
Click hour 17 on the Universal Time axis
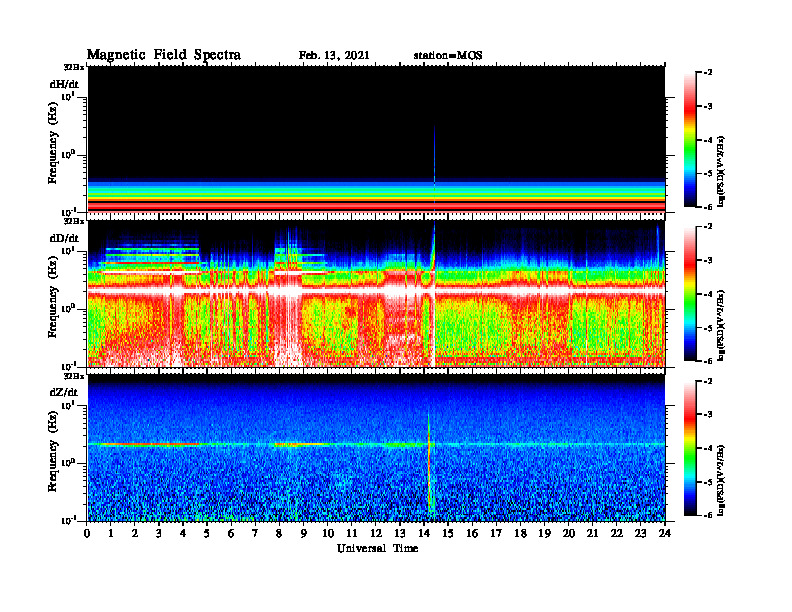[496, 533]
